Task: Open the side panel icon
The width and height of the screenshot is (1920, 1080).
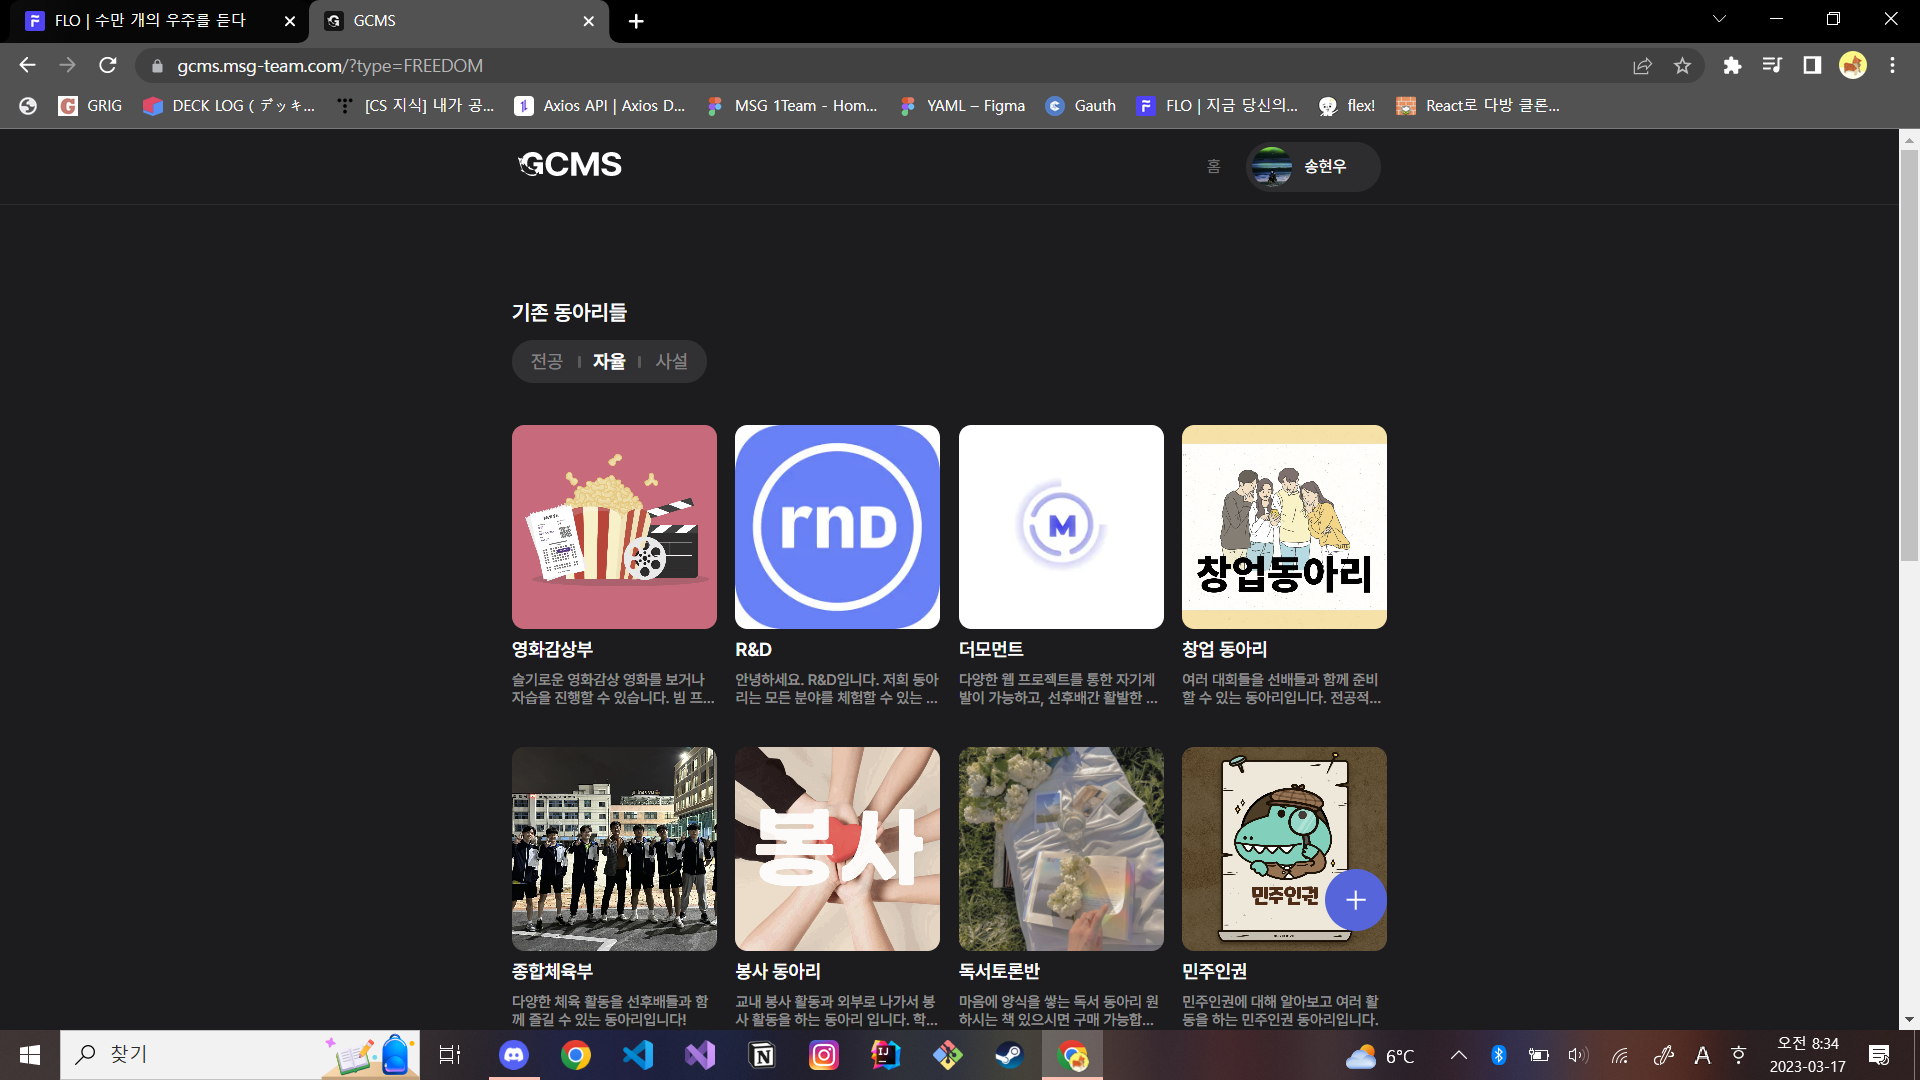Action: [x=1812, y=65]
